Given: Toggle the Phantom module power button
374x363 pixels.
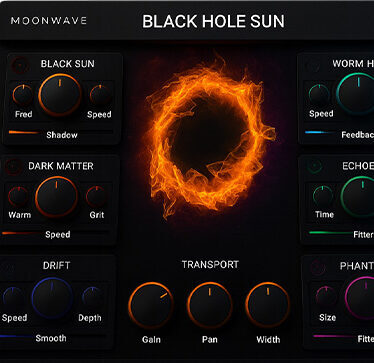Looking at the screenshot, I should pos(318,267).
